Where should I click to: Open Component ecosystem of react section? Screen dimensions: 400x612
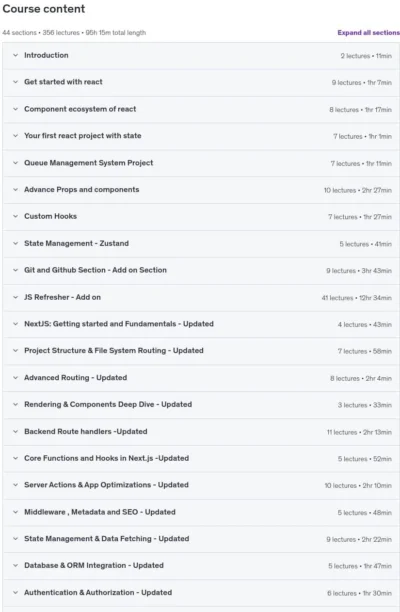pos(201,109)
